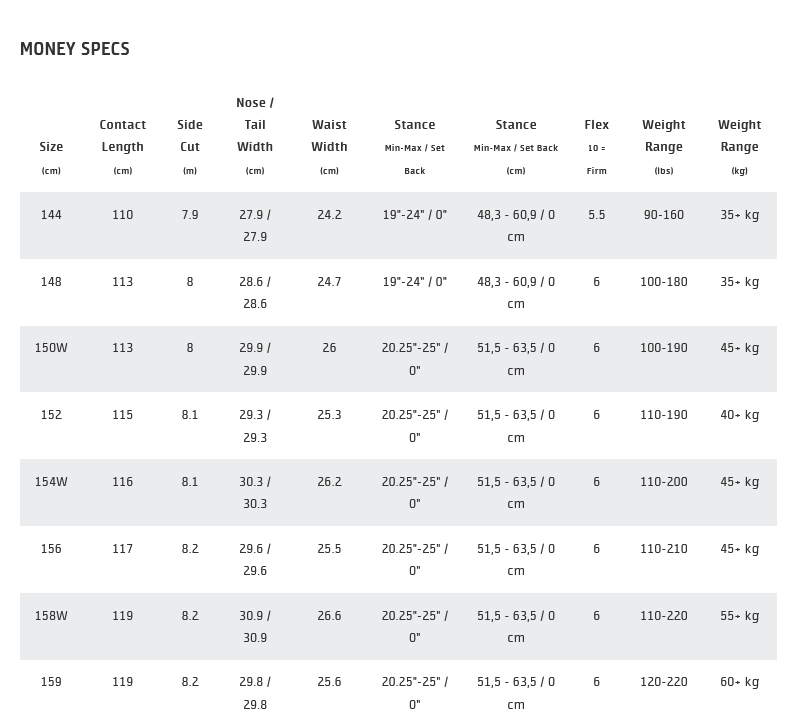Screen dimensions: 793x726
Task: Click the 7.9 side cut value
Action: [x=190, y=215]
